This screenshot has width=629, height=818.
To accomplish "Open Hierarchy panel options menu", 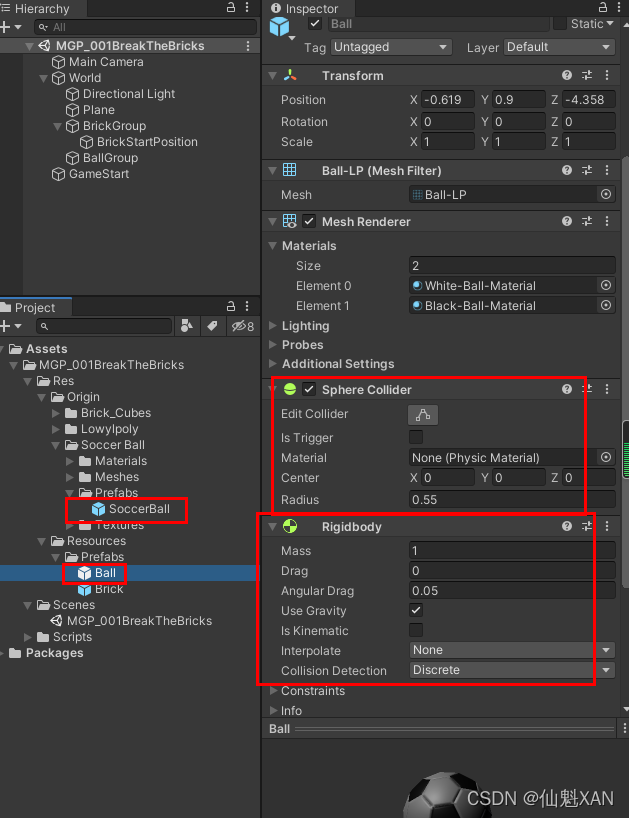I will coord(247,7).
